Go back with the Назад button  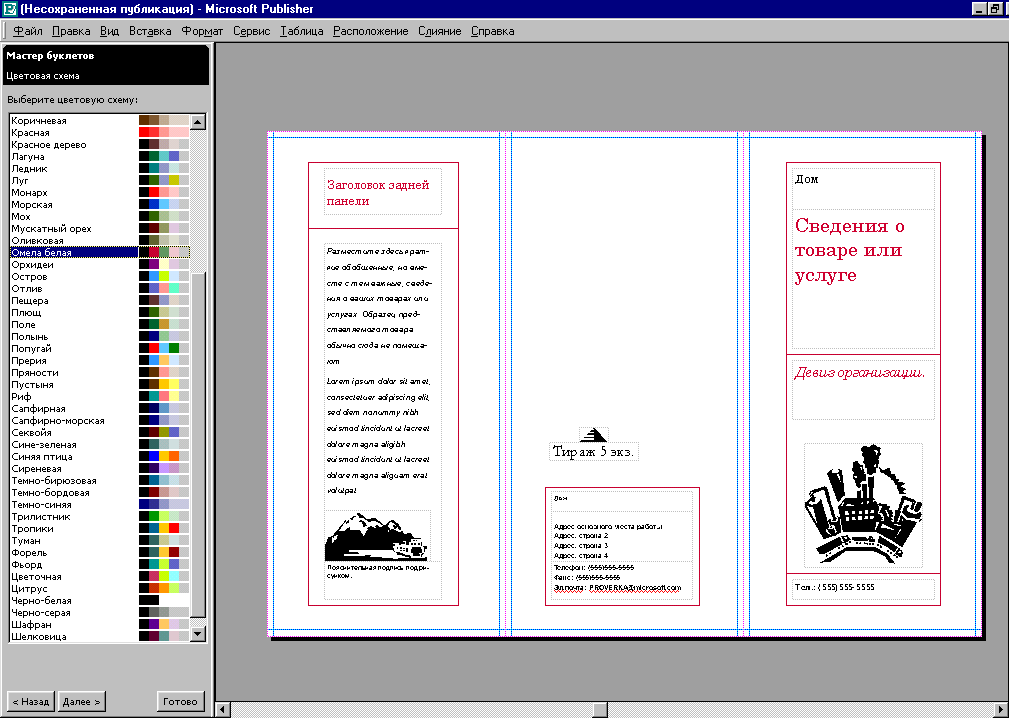(x=30, y=702)
